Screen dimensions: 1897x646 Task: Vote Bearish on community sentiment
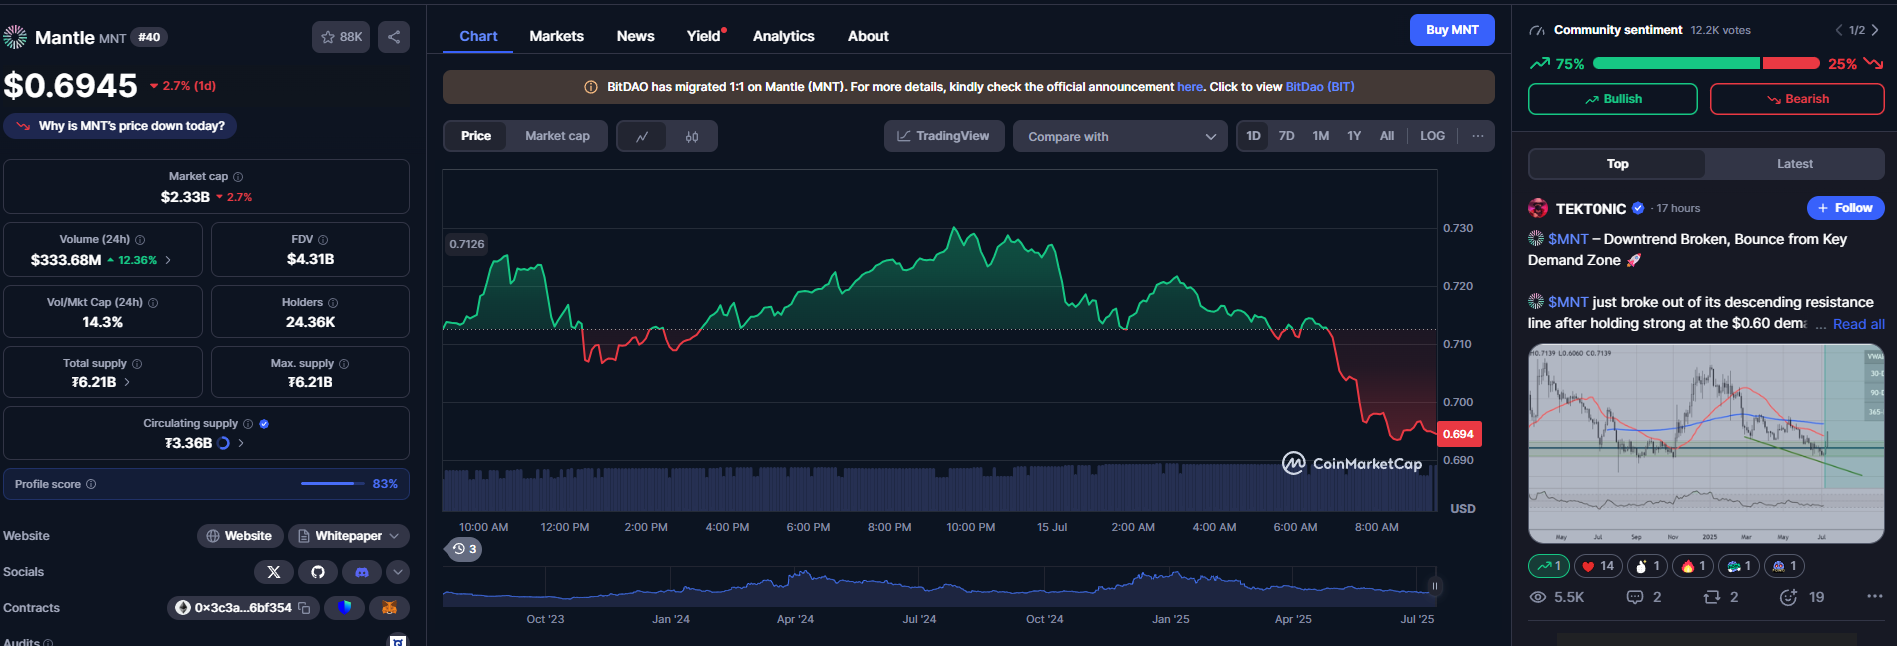click(x=1797, y=99)
